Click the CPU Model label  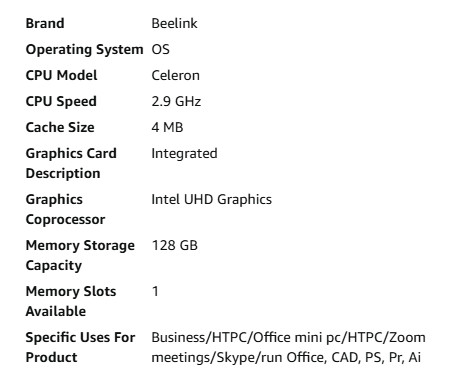point(61,75)
